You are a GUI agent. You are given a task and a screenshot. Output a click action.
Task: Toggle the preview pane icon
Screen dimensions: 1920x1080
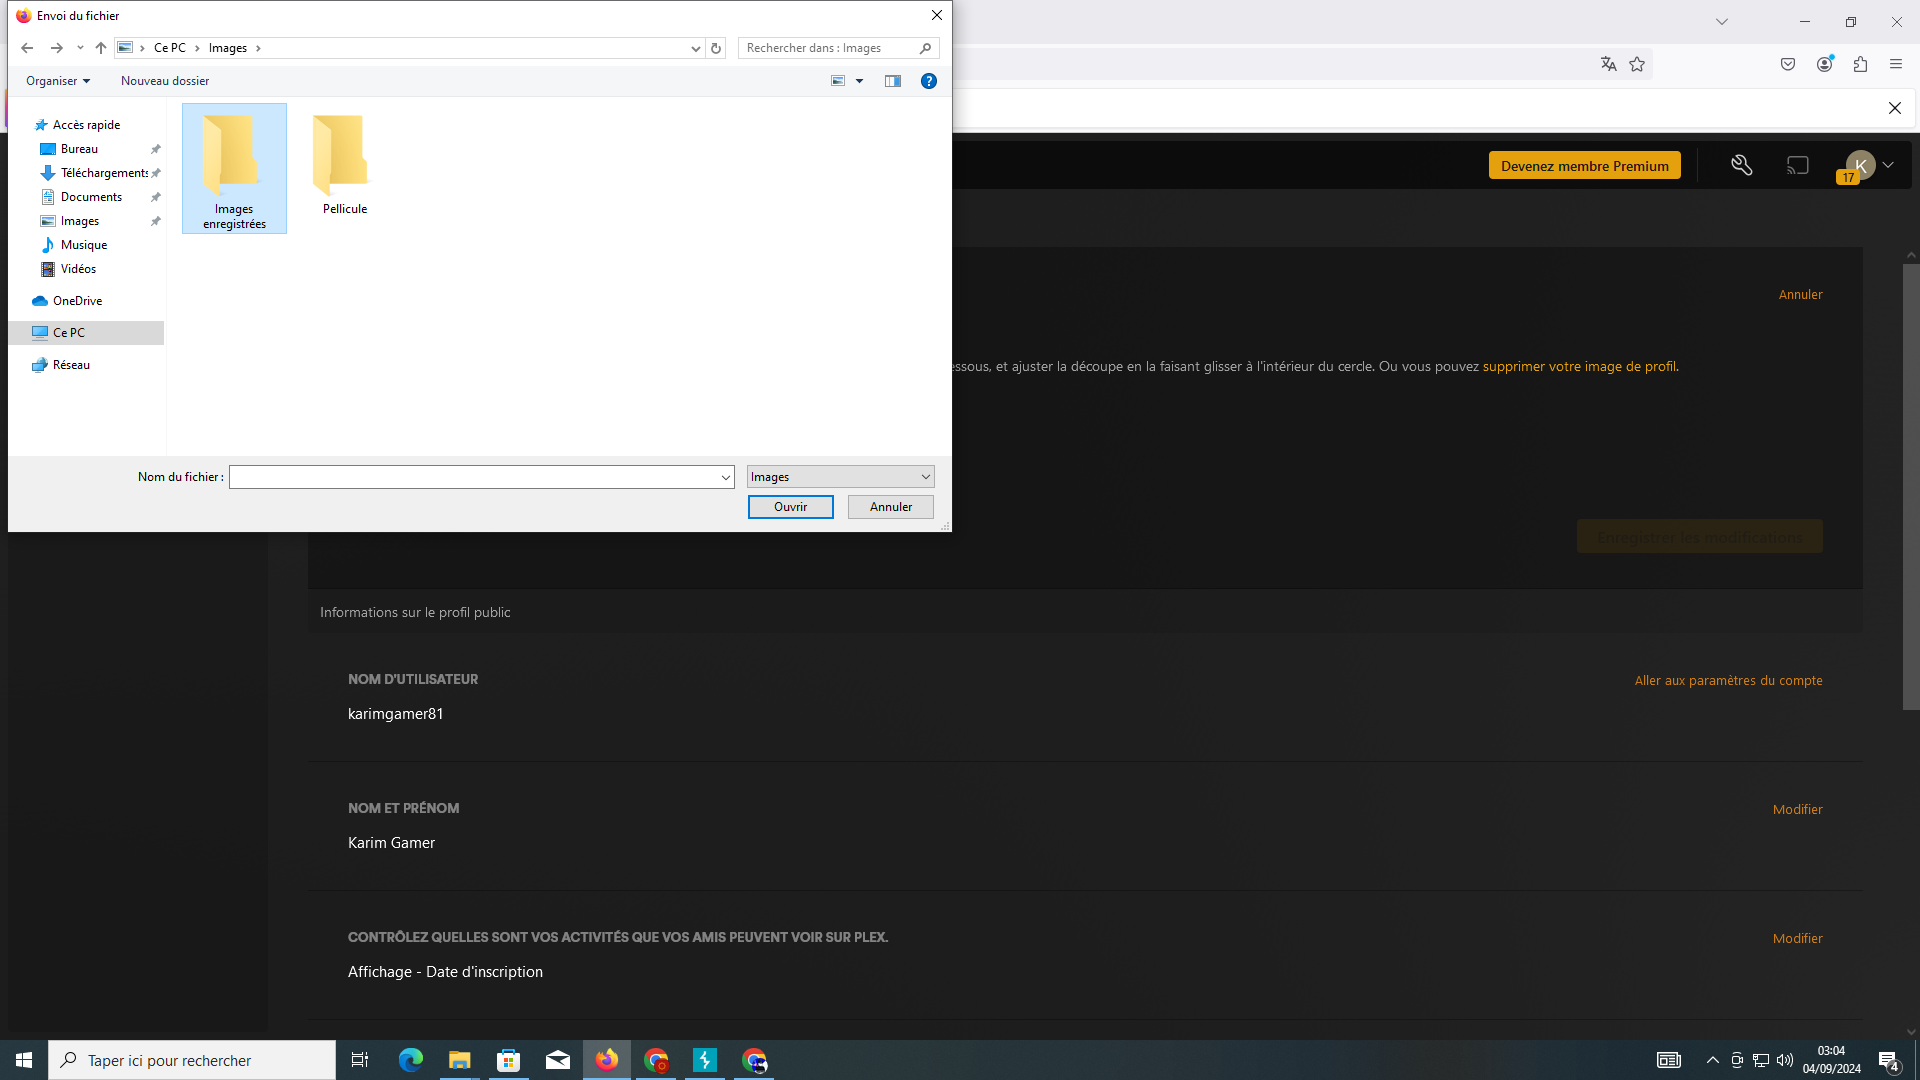click(x=893, y=81)
